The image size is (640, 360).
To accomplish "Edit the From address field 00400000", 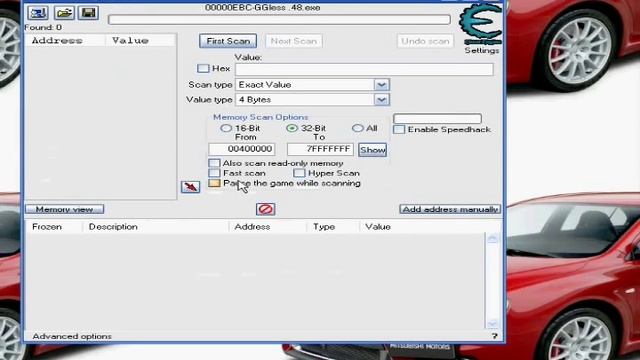I will [242, 149].
